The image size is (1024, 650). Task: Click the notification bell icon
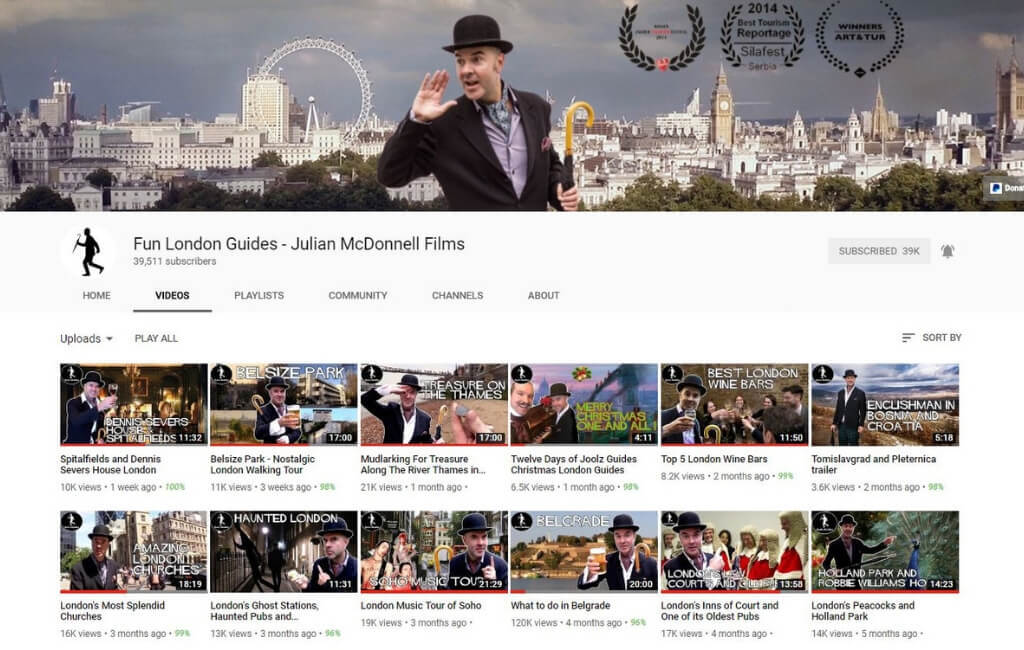(x=947, y=251)
